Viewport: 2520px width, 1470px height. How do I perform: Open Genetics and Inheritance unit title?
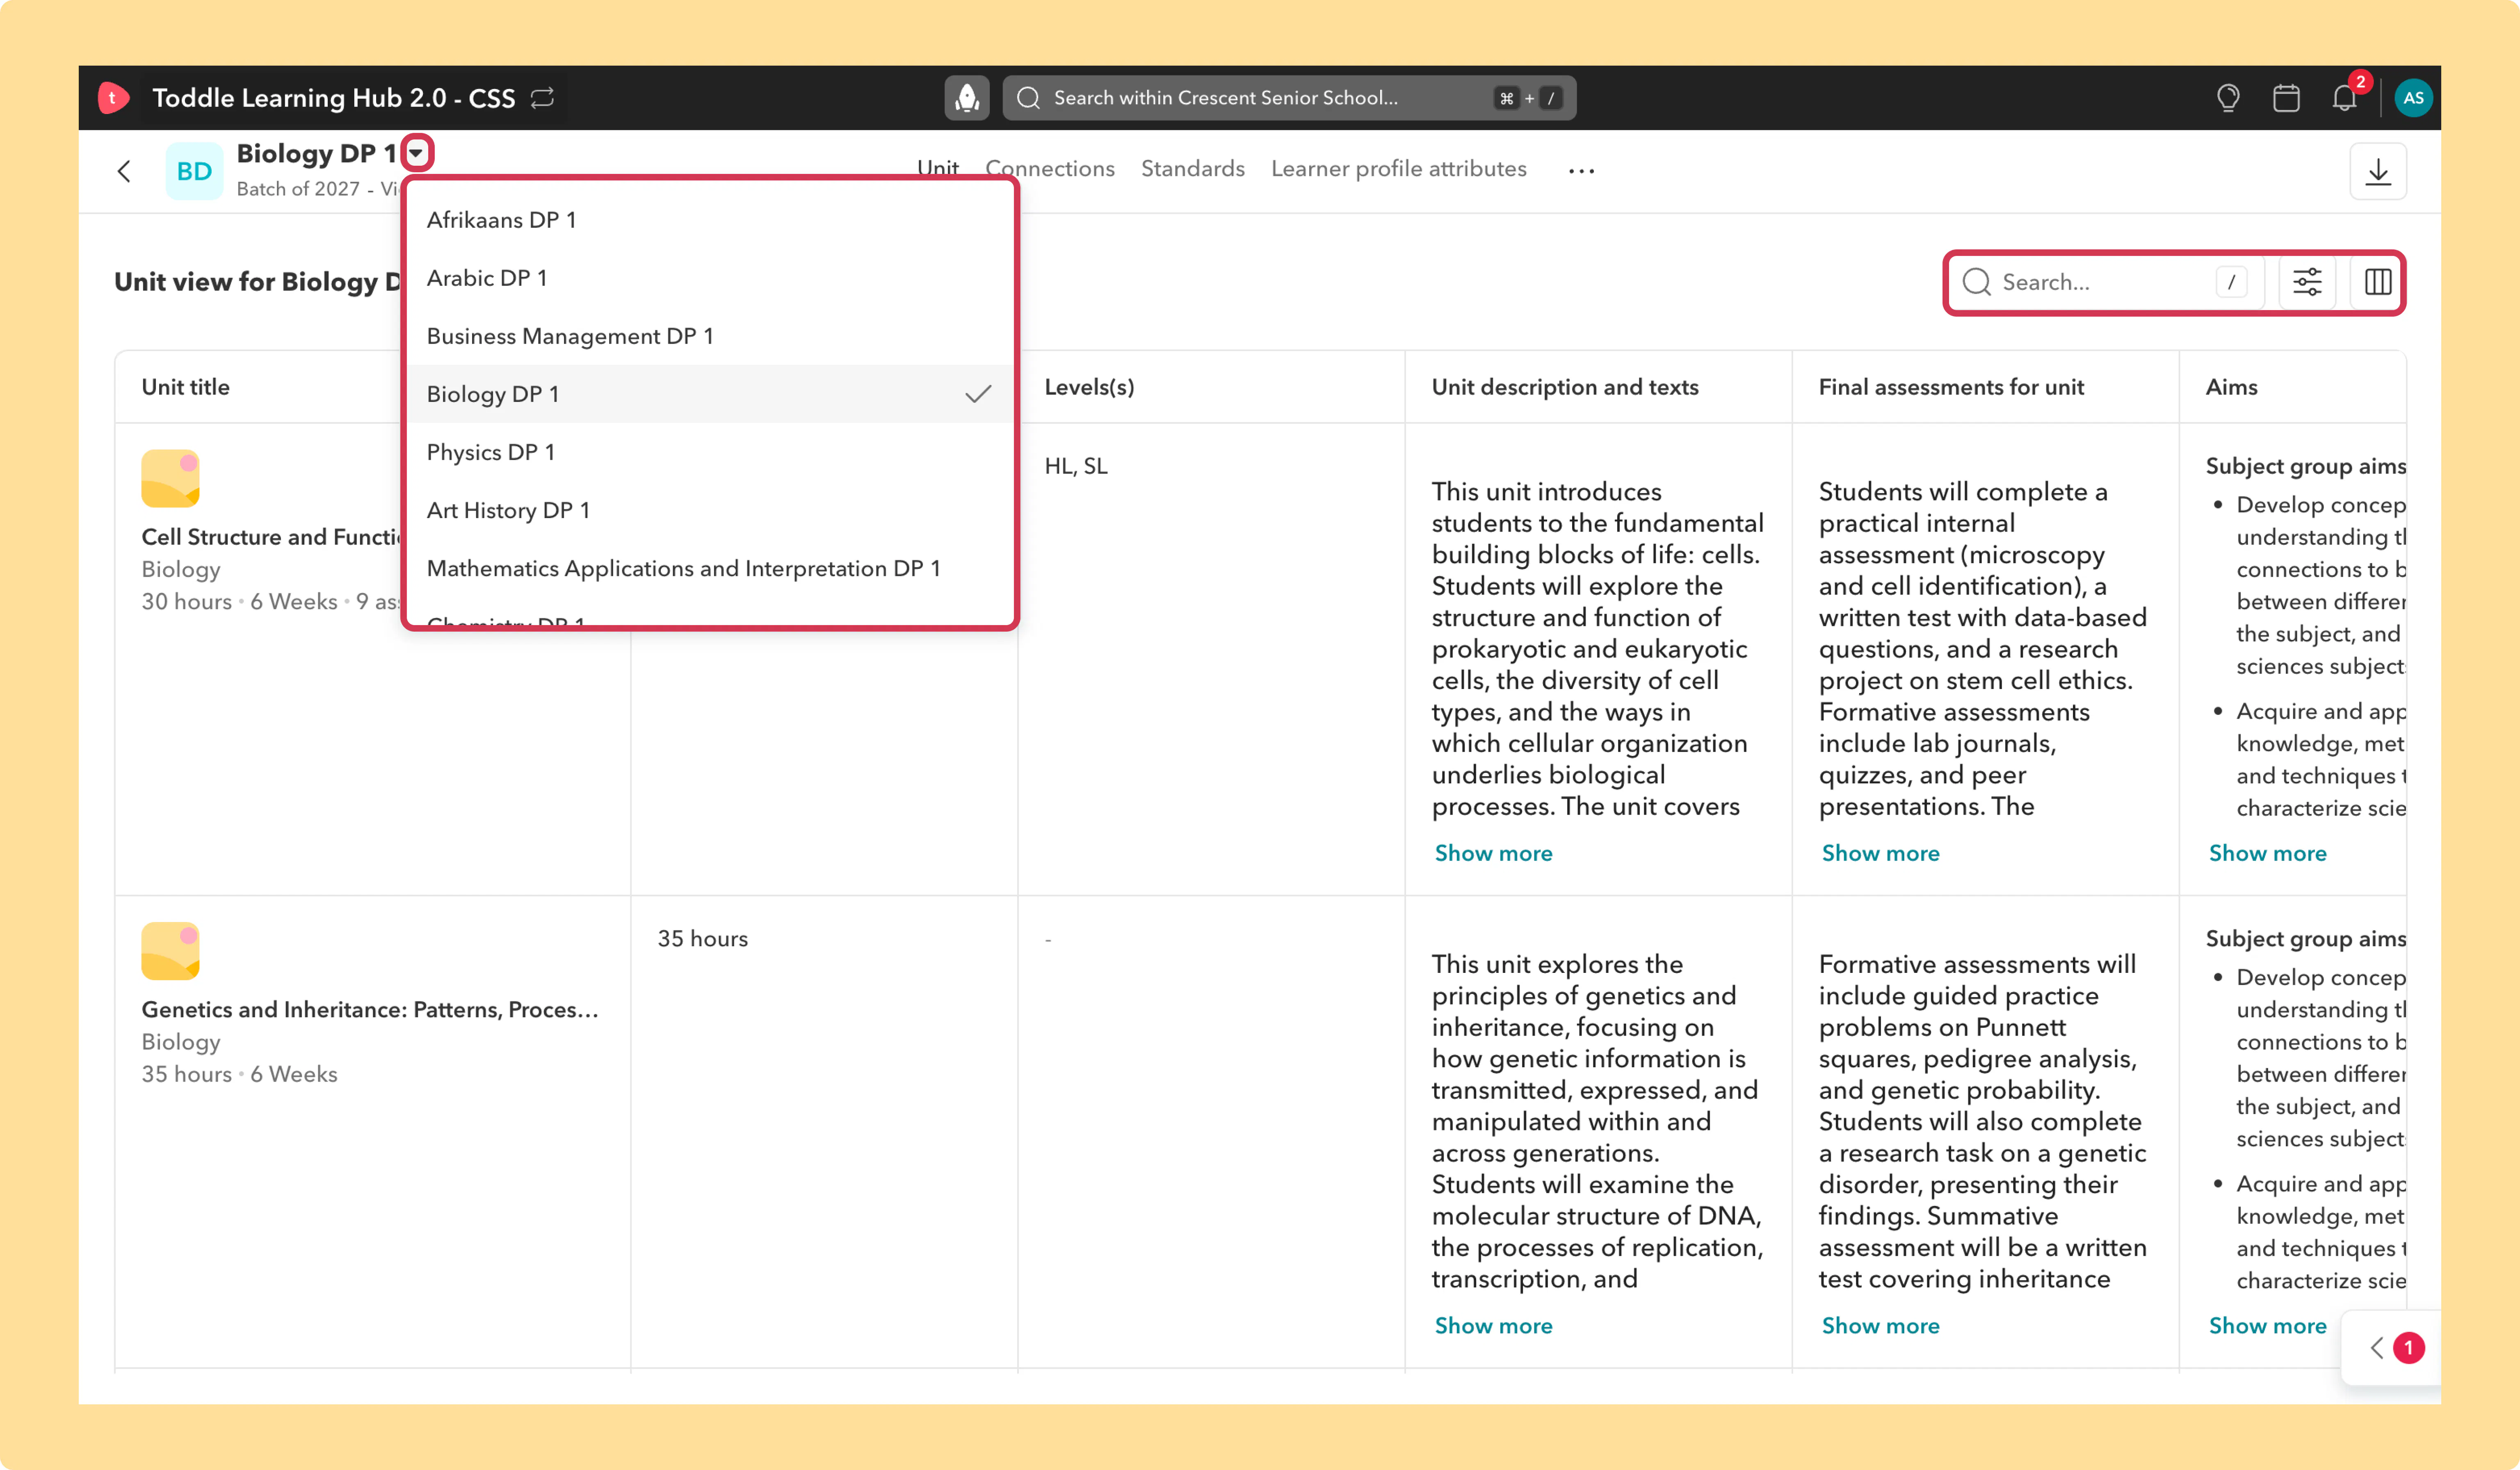(x=370, y=1009)
